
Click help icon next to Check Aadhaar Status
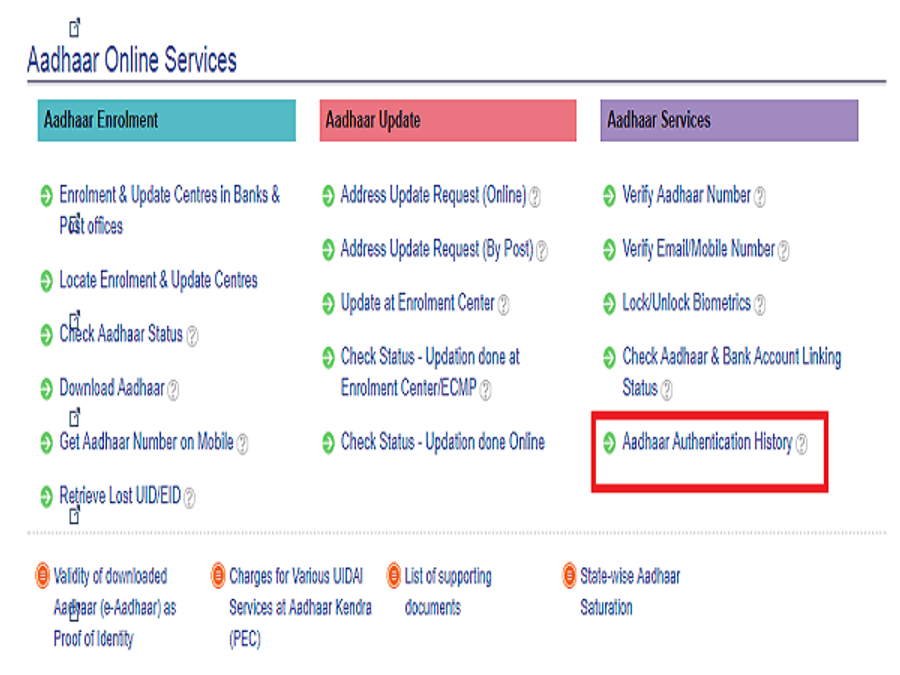click(193, 336)
